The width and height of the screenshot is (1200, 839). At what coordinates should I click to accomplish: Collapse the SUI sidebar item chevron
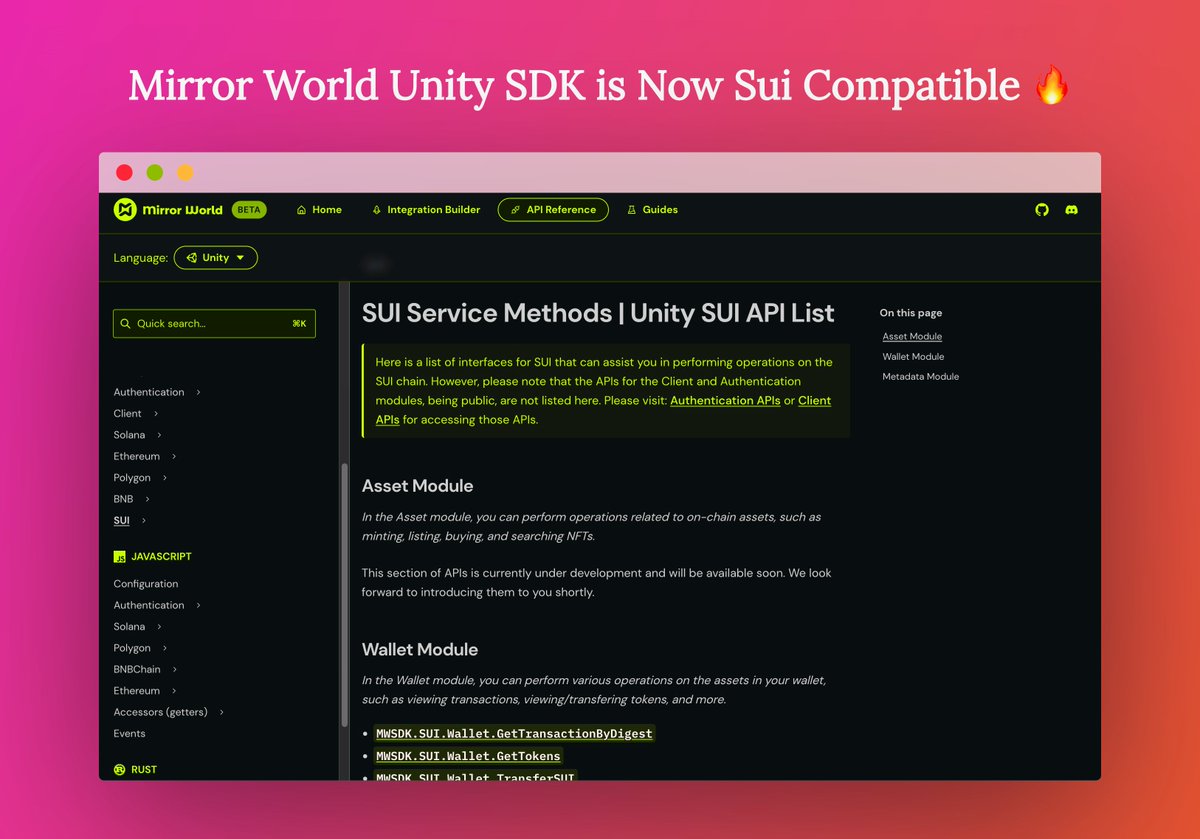pyautogui.click(x=143, y=521)
